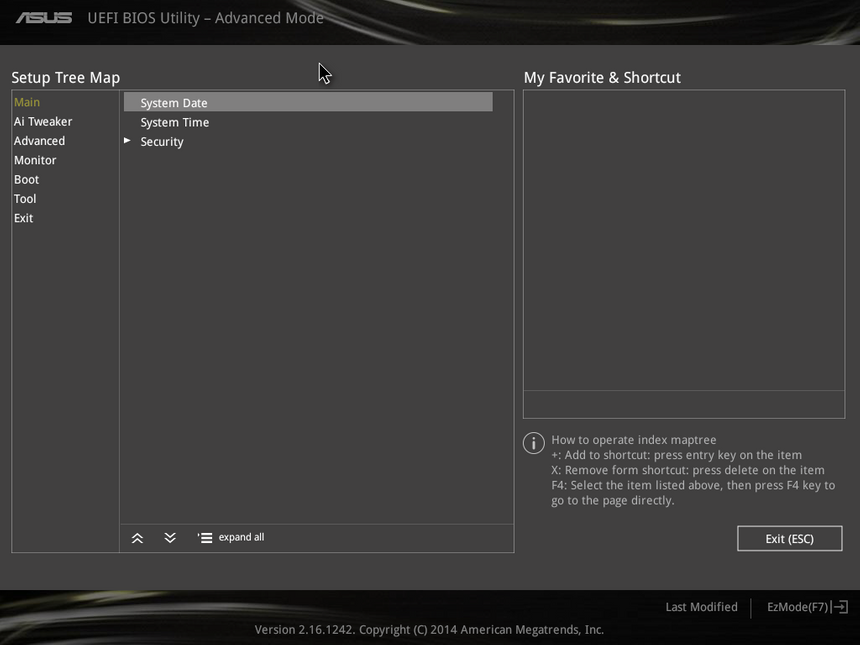The image size is (860, 645).
Task: Open the Ai Tweaker category
Action: [x=43, y=122]
